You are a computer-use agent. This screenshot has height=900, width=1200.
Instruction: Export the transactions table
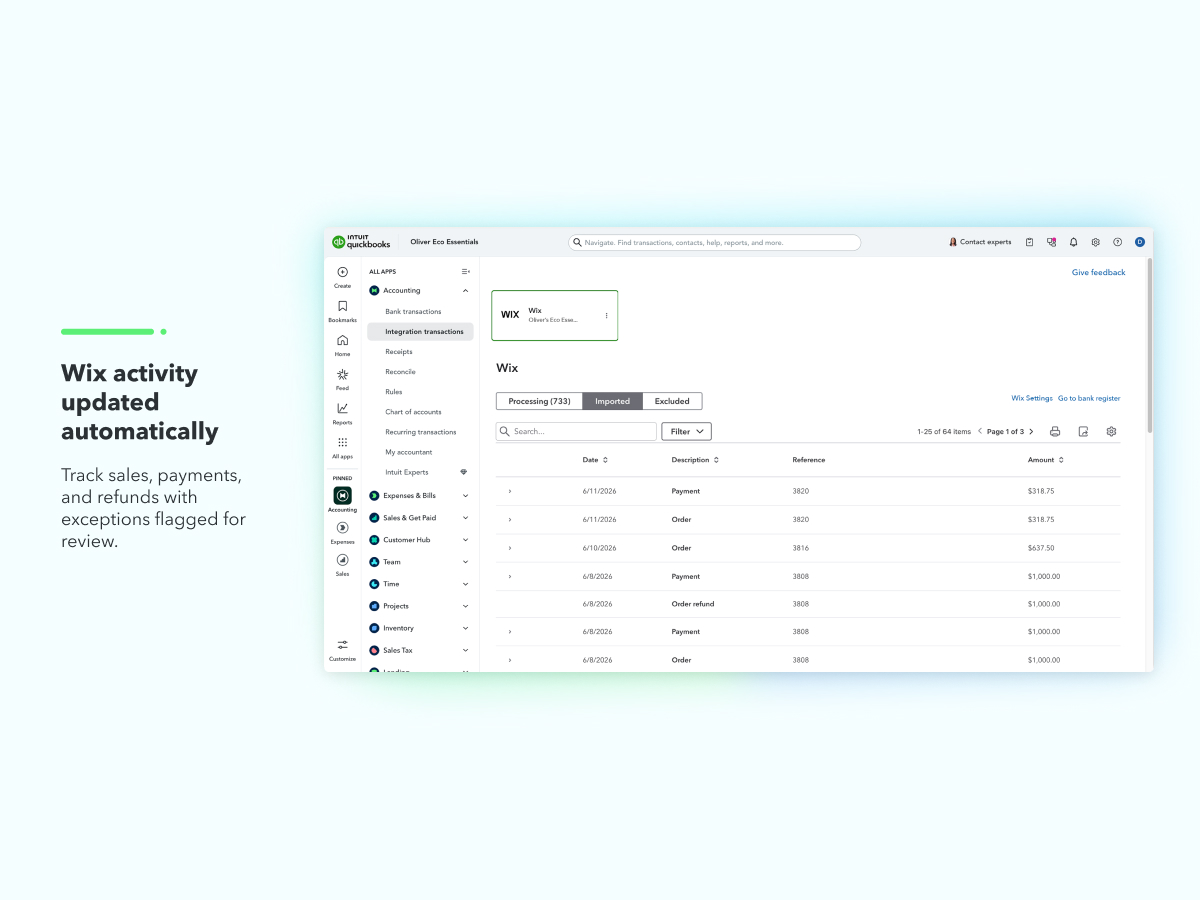(1083, 432)
